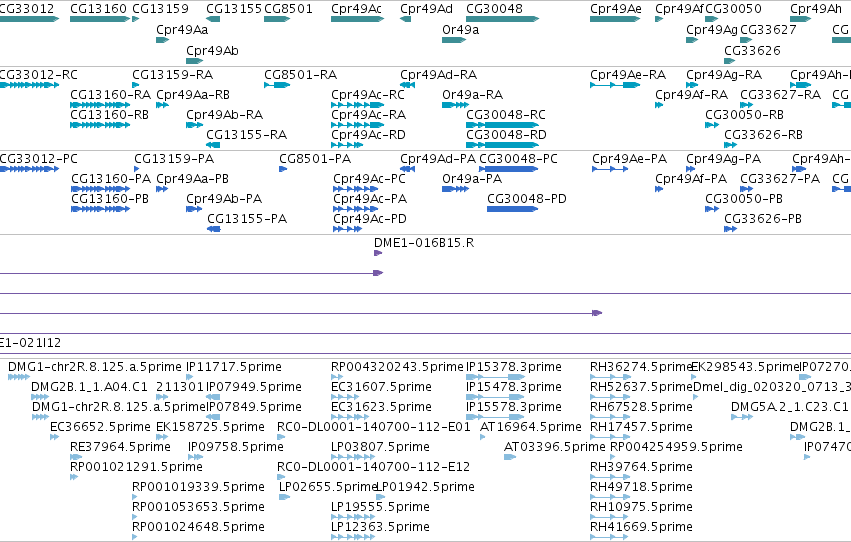851x542 pixels.
Task: Select the CG33012 gene feature label
Action: point(27,9)
